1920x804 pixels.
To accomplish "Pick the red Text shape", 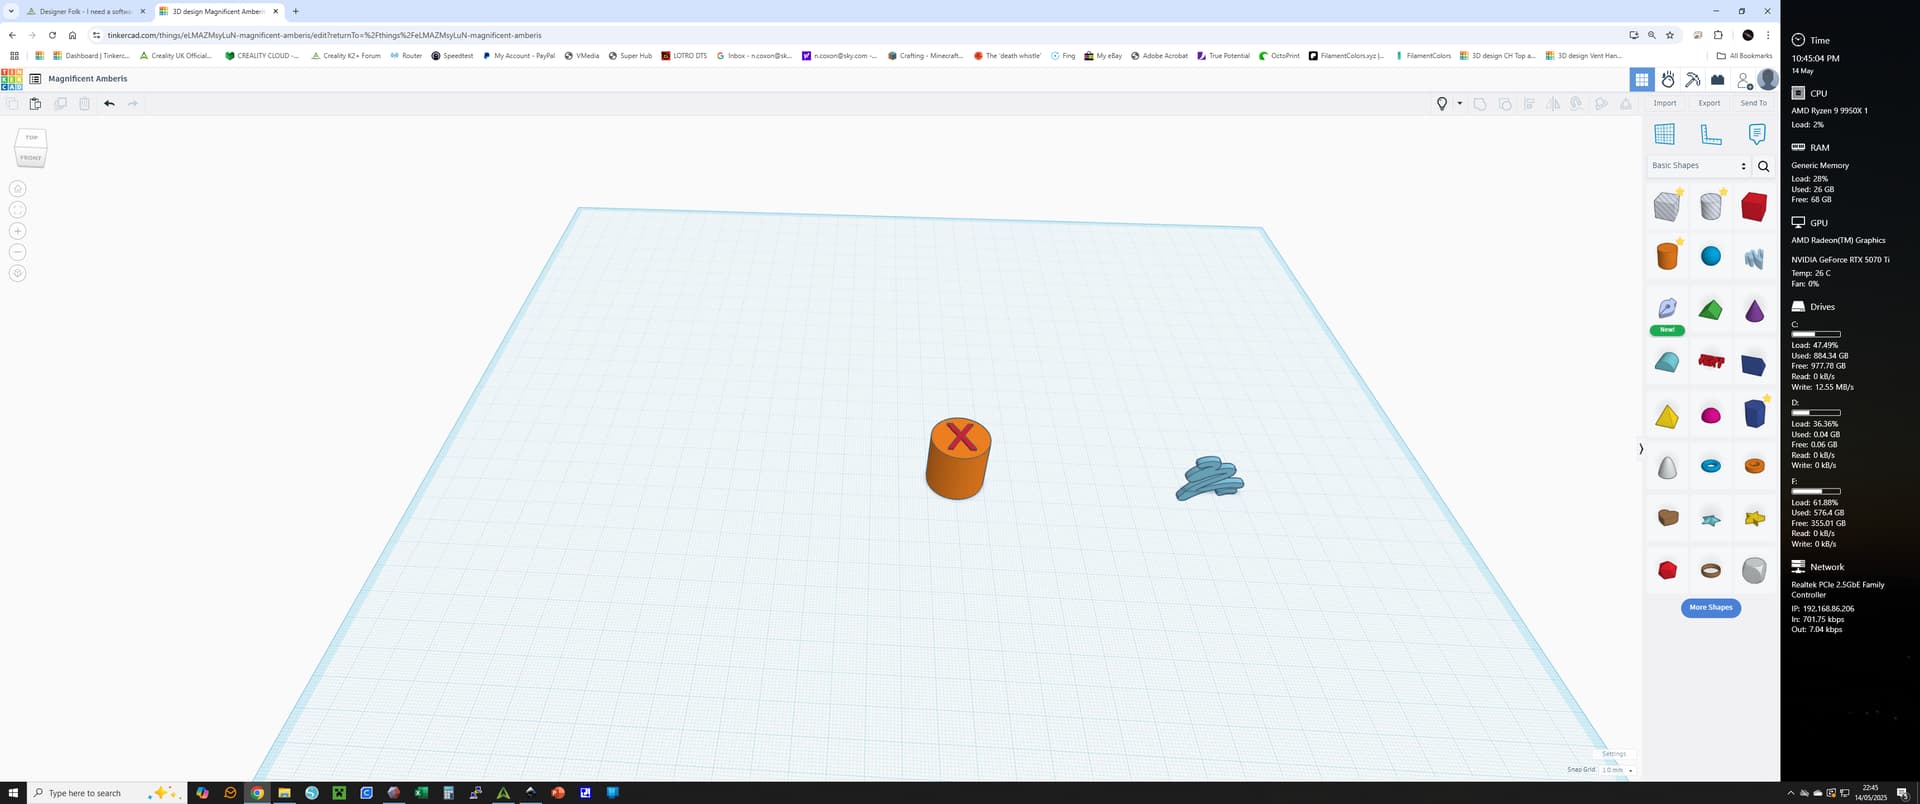I will 1711,362.
